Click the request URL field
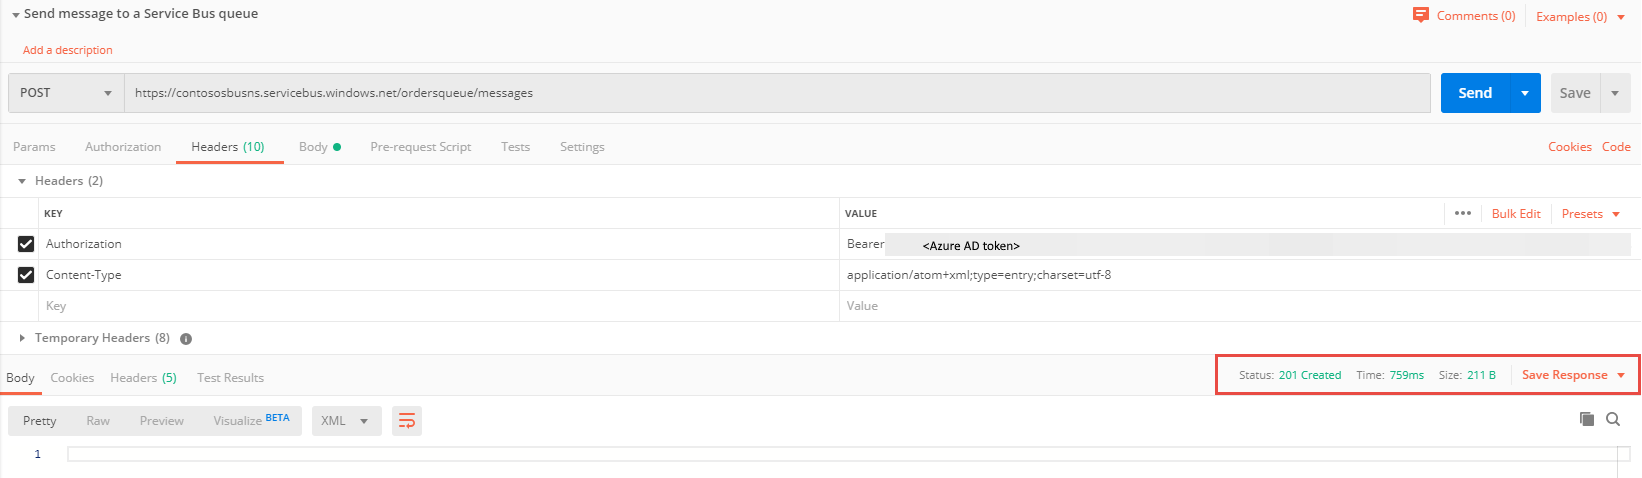Viewport: 1642px width, 478px height. click(777, 93)
